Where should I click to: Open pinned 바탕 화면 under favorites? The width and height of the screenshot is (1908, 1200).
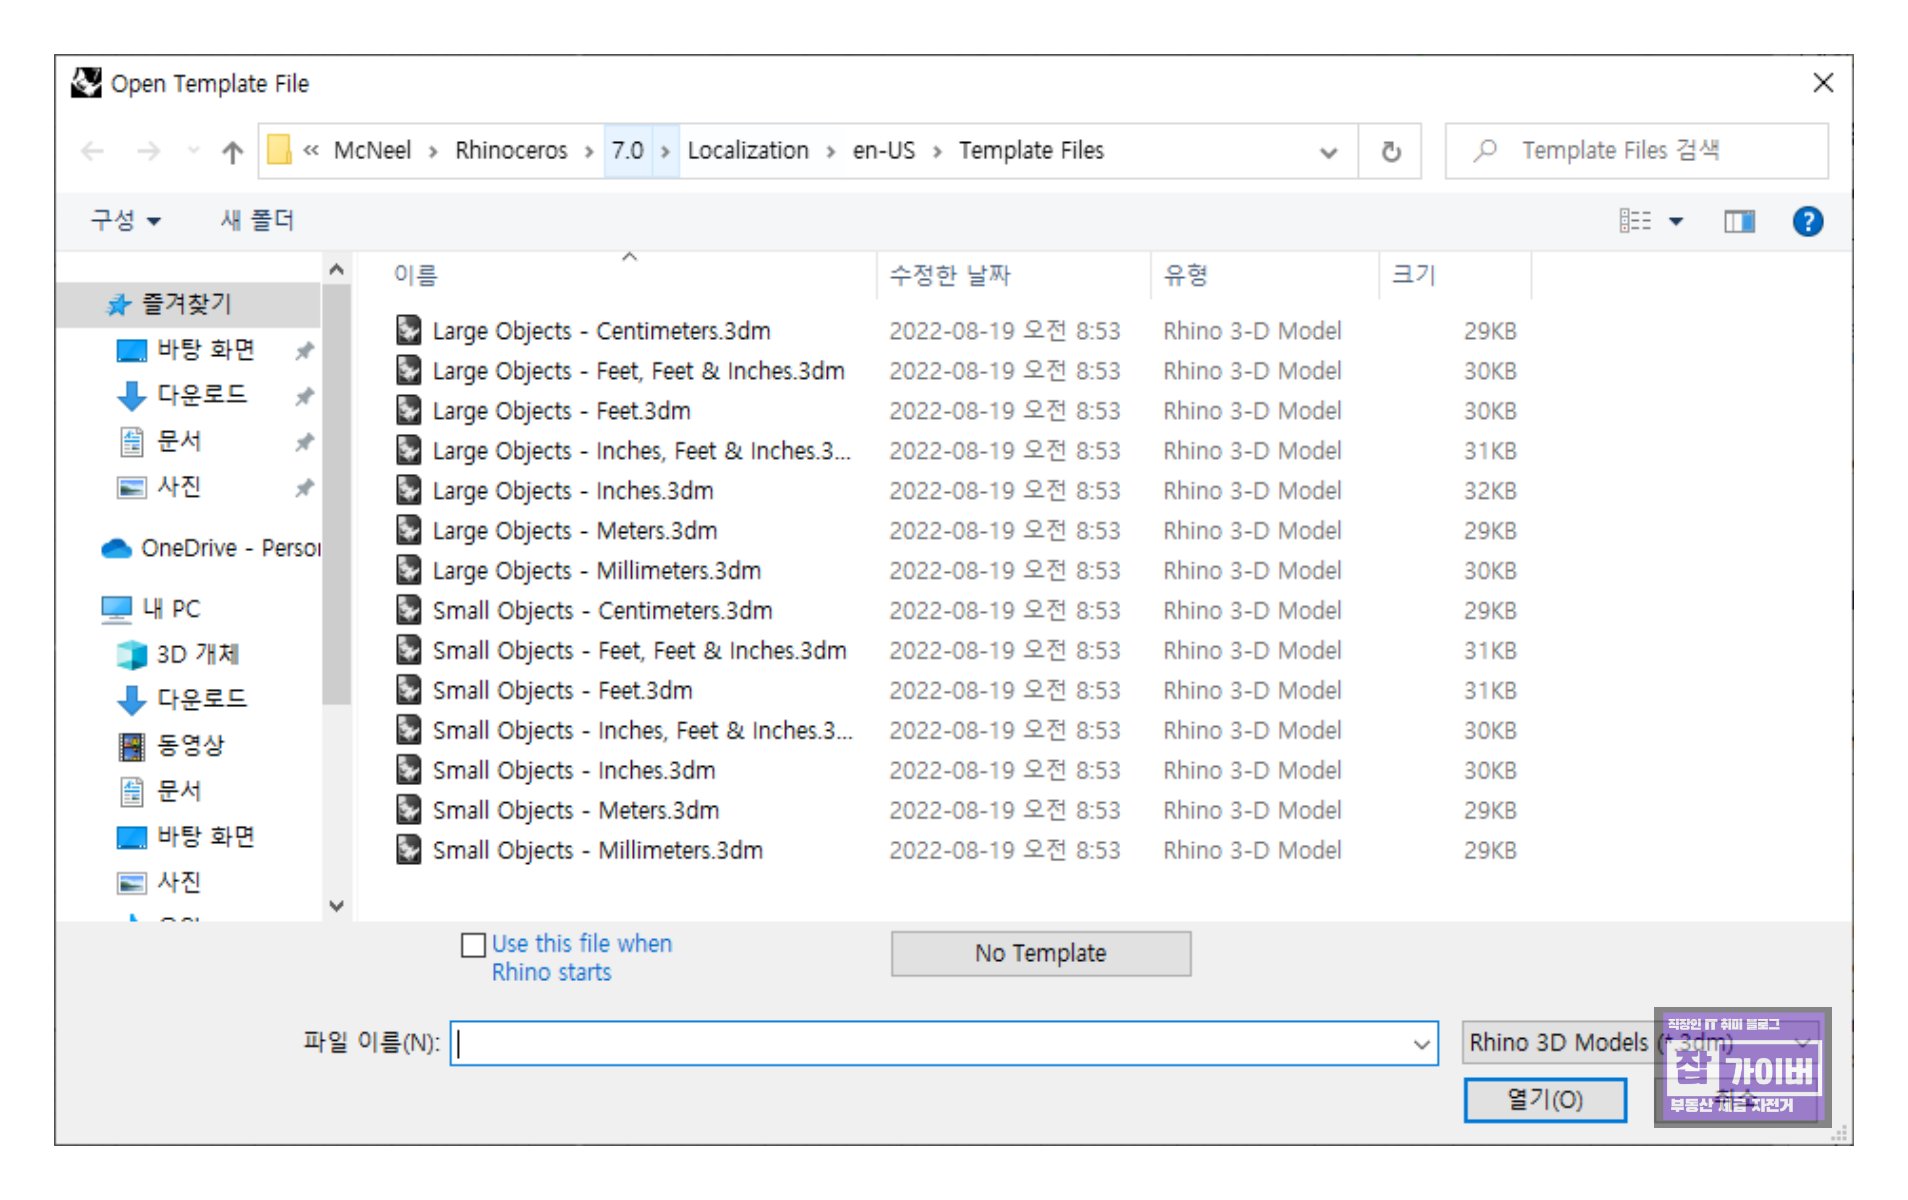pos(206,350)
